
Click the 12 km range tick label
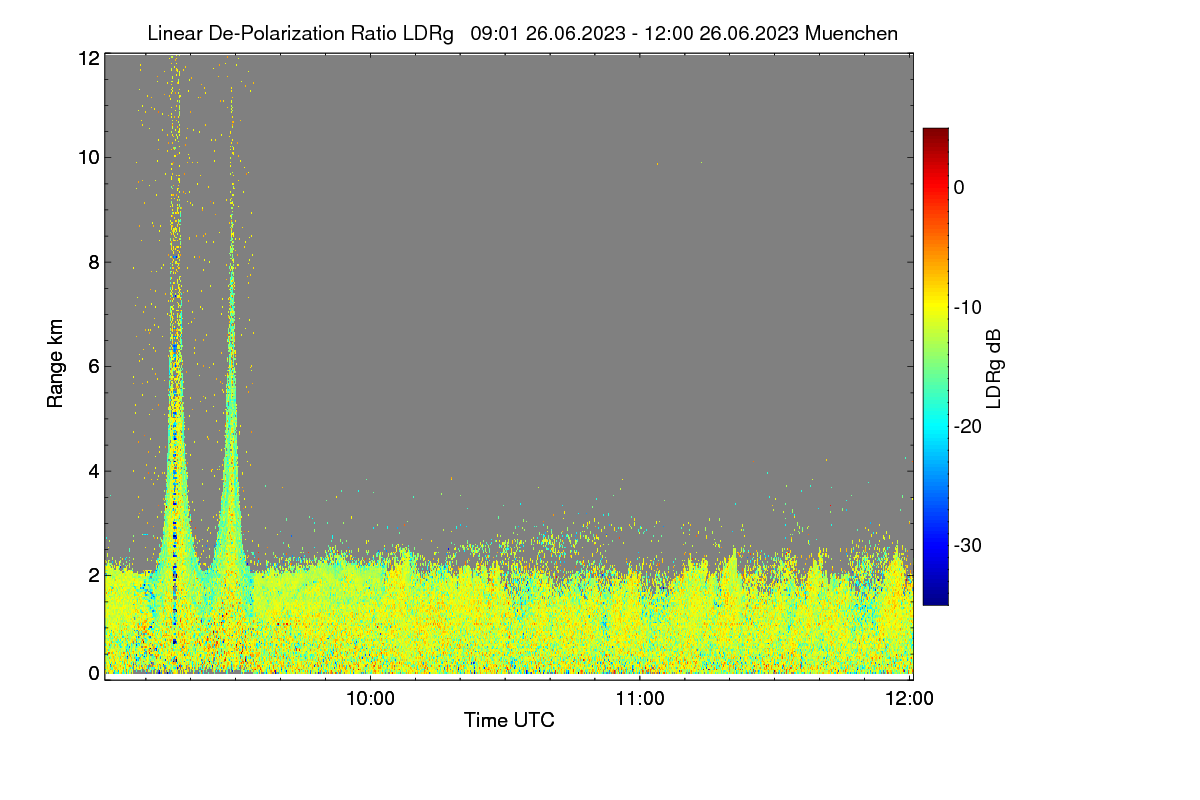coord(89,58)
